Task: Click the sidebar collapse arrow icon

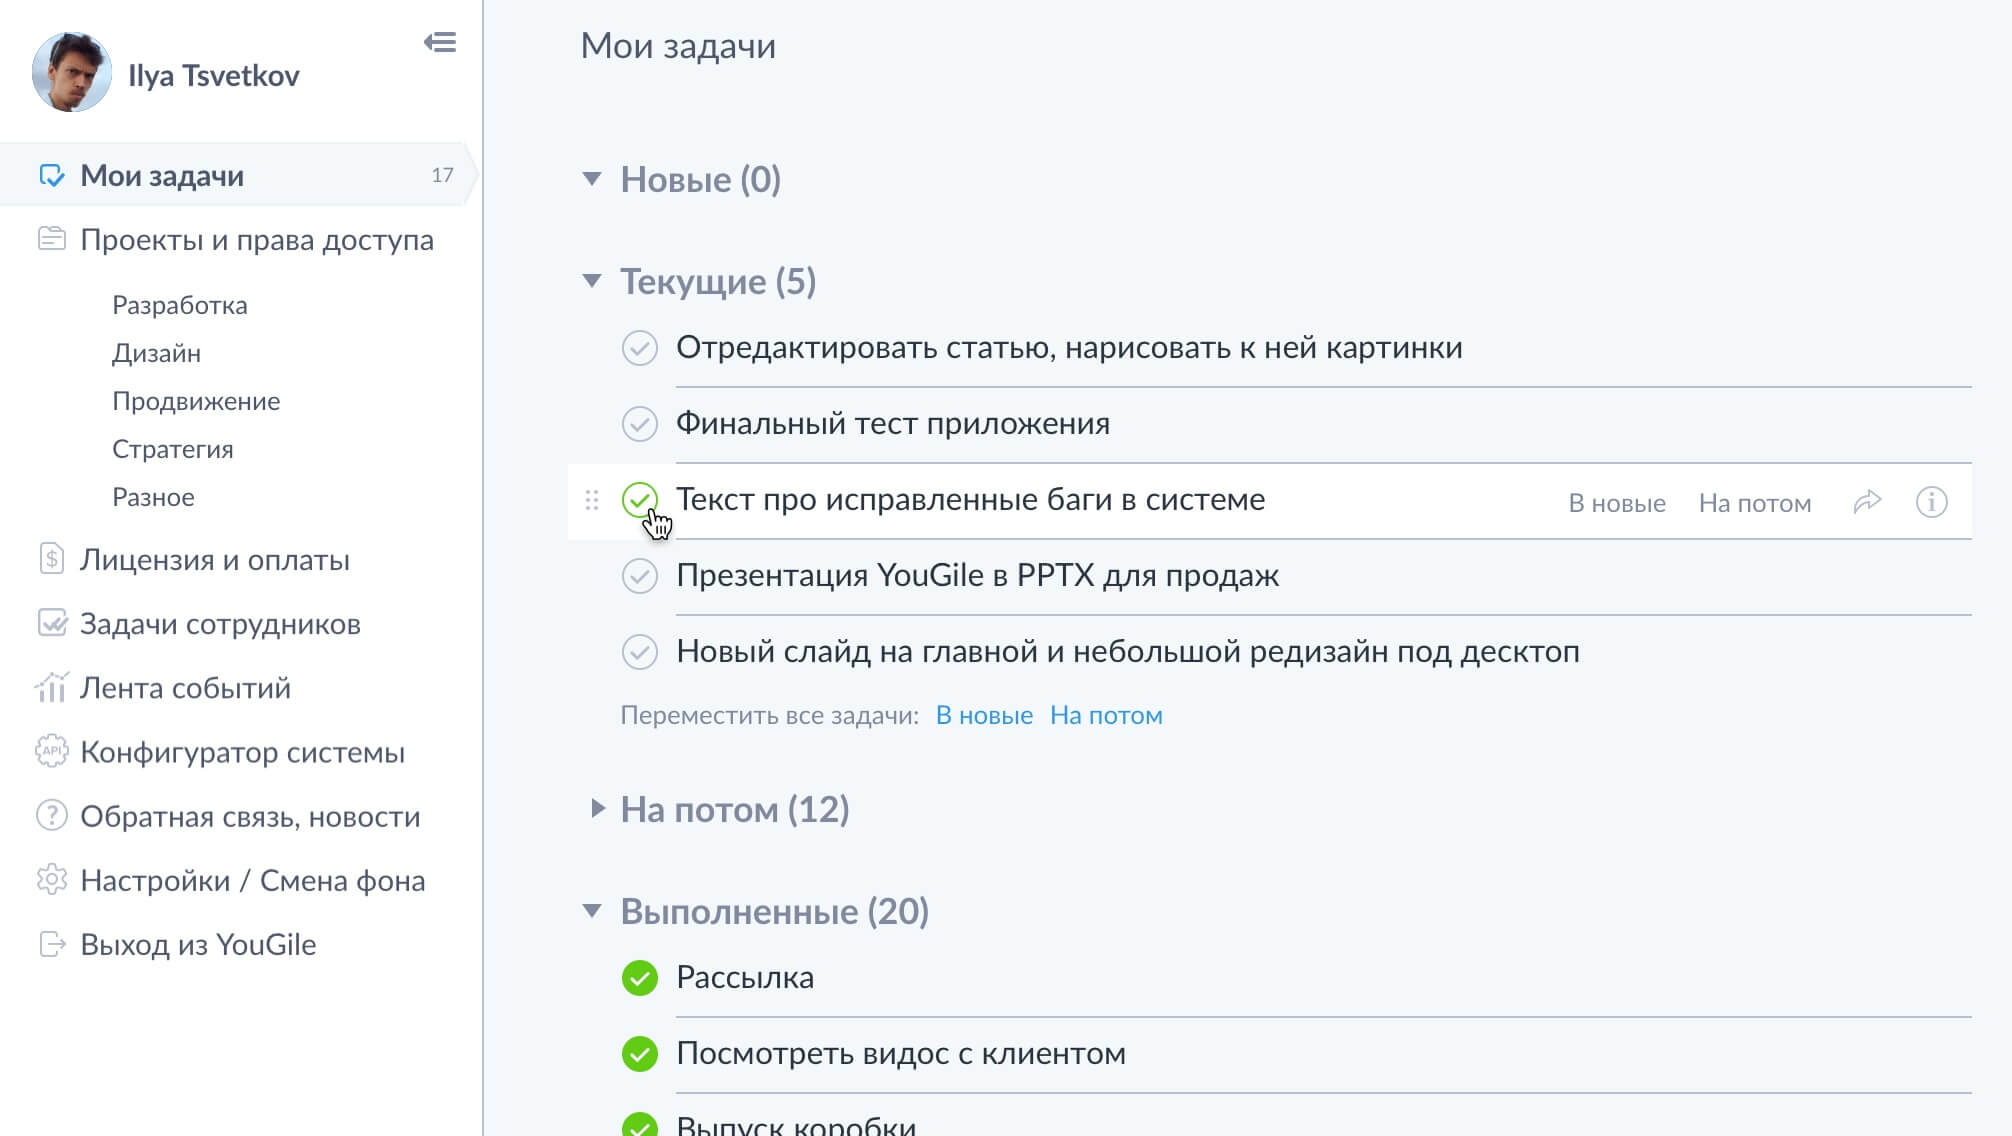Action: click(440, 42)
